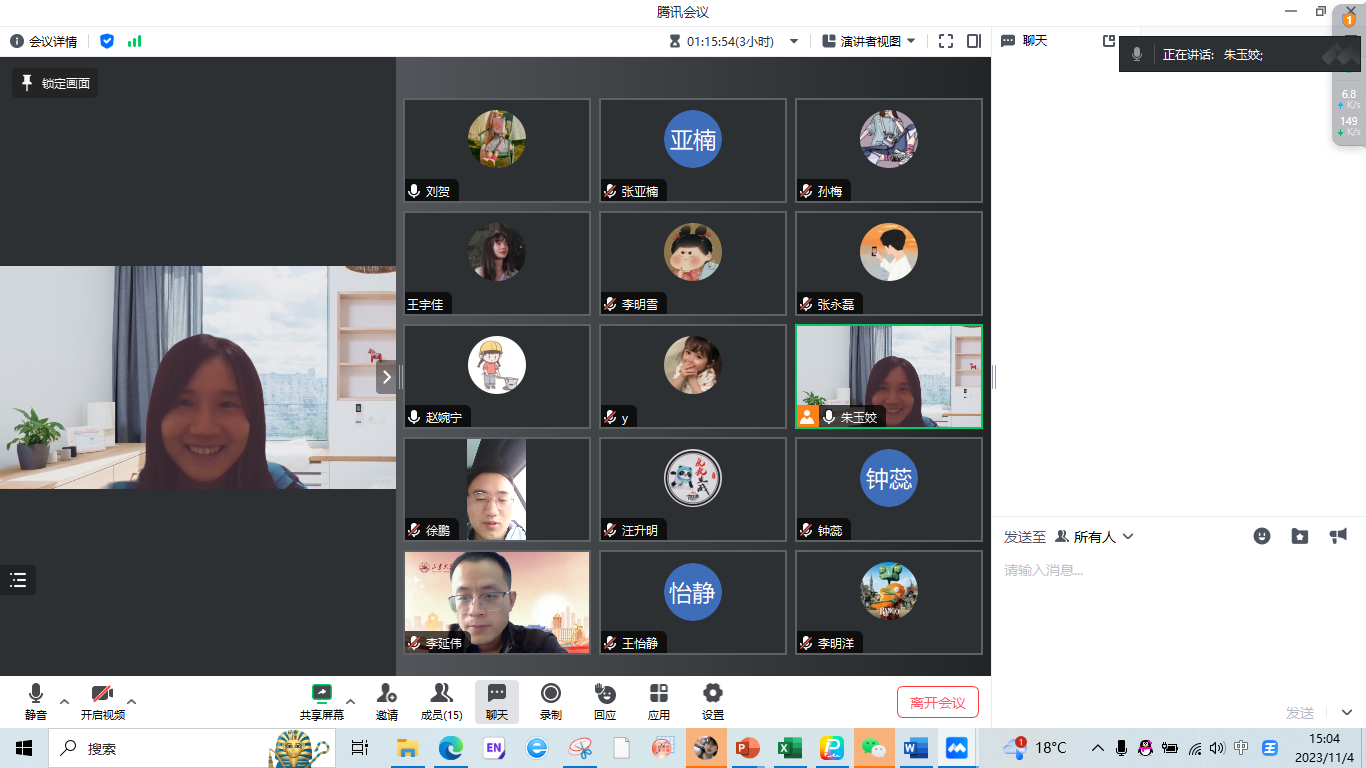Click the red 离开会议 button
This screenshot has width=1366, height=768.
[x=937, y=702]
